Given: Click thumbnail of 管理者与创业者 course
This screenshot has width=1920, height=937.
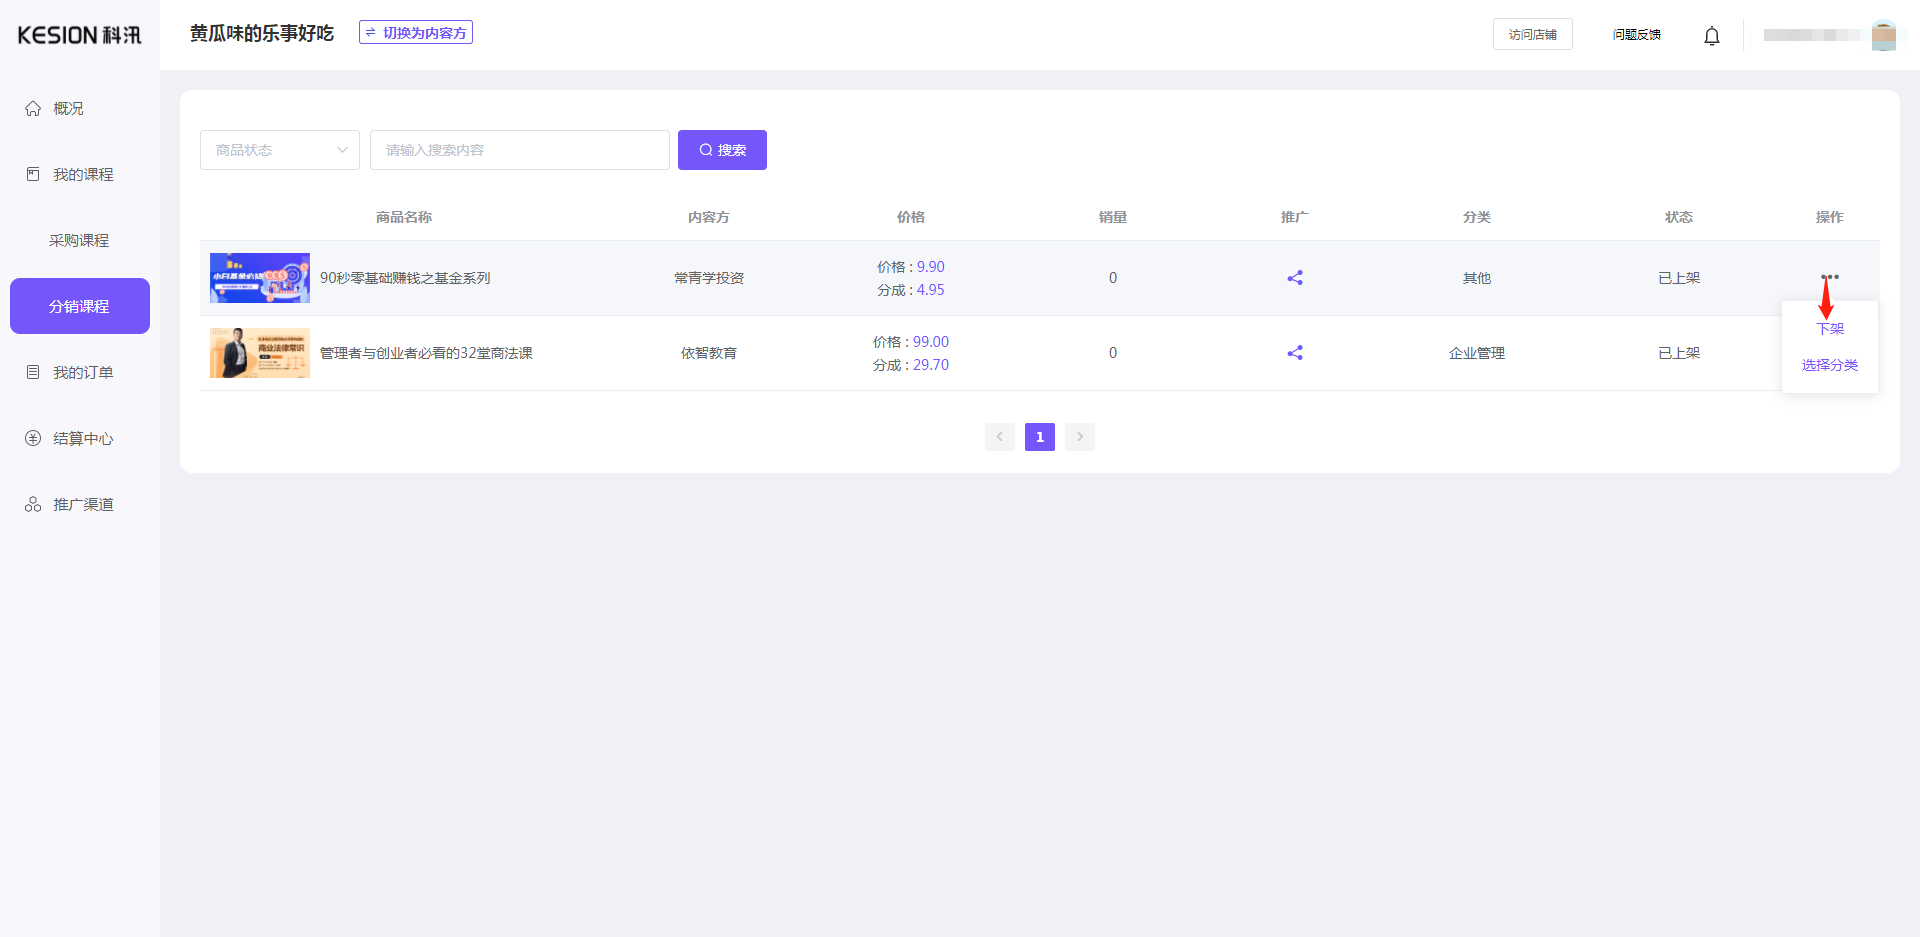Looking at the screenshot, I should click(259, 353).
